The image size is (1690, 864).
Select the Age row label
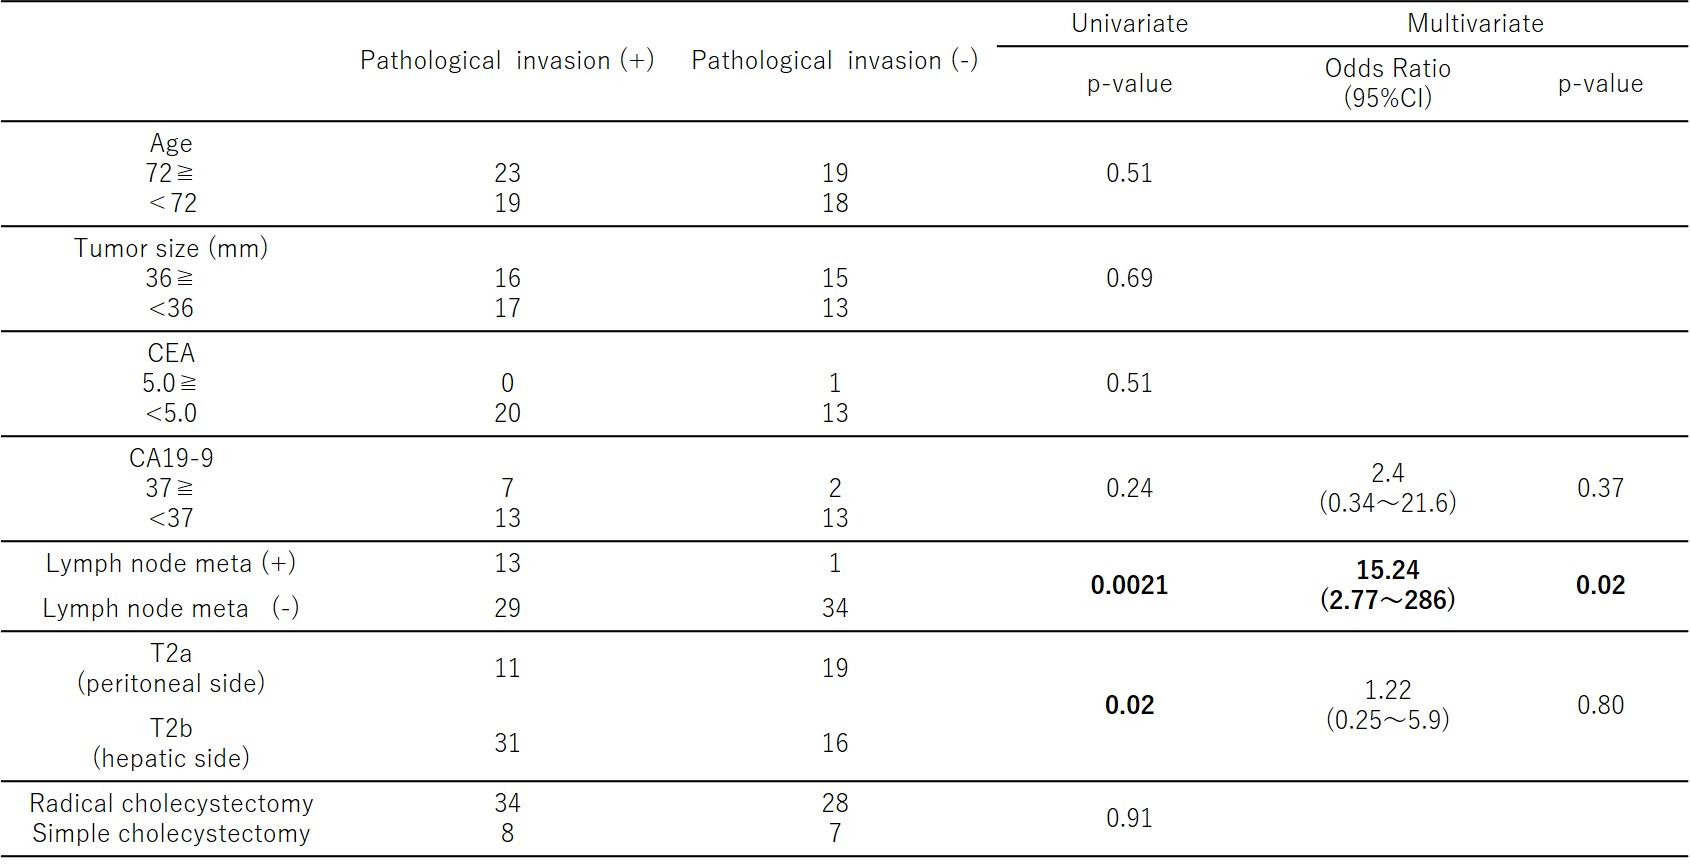[x=171, y=144]
